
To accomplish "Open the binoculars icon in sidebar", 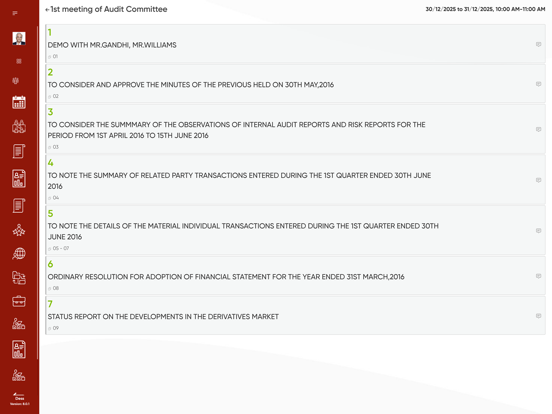I will (19, 126).
